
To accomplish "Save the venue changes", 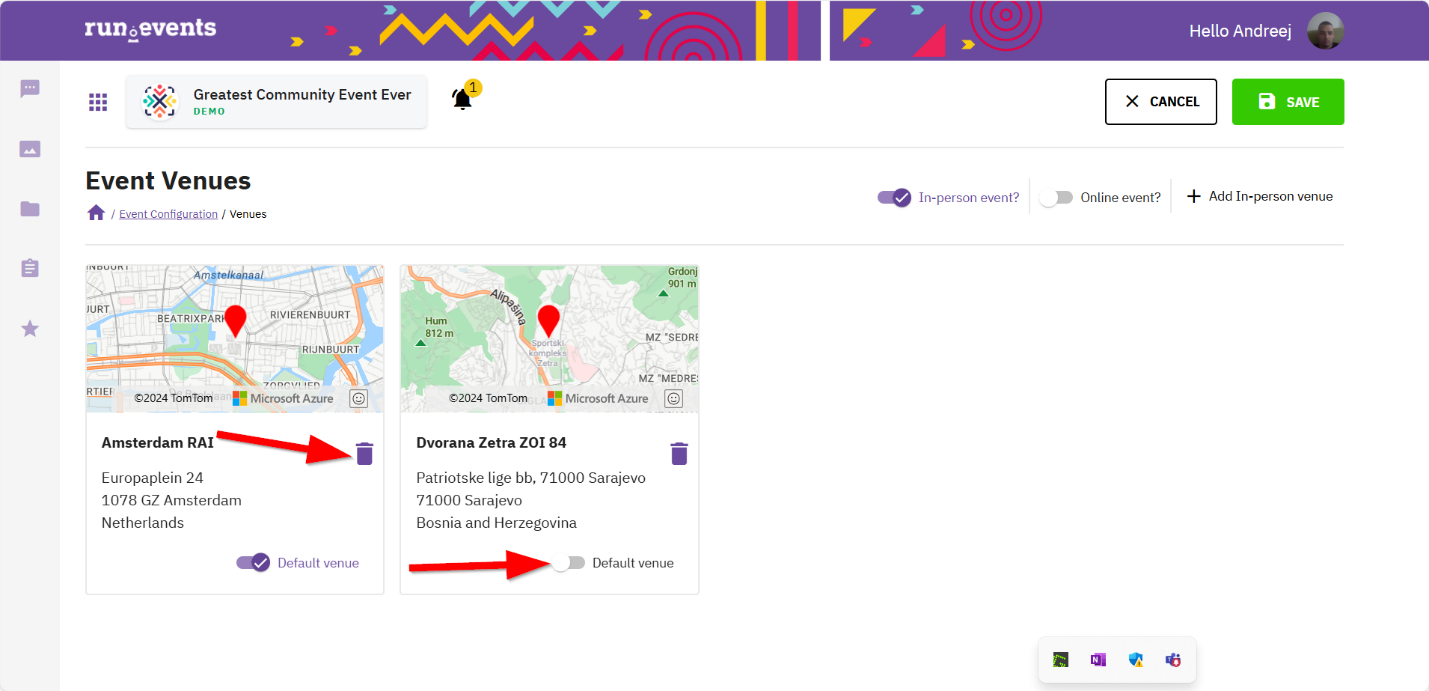I will [1288, 102].
